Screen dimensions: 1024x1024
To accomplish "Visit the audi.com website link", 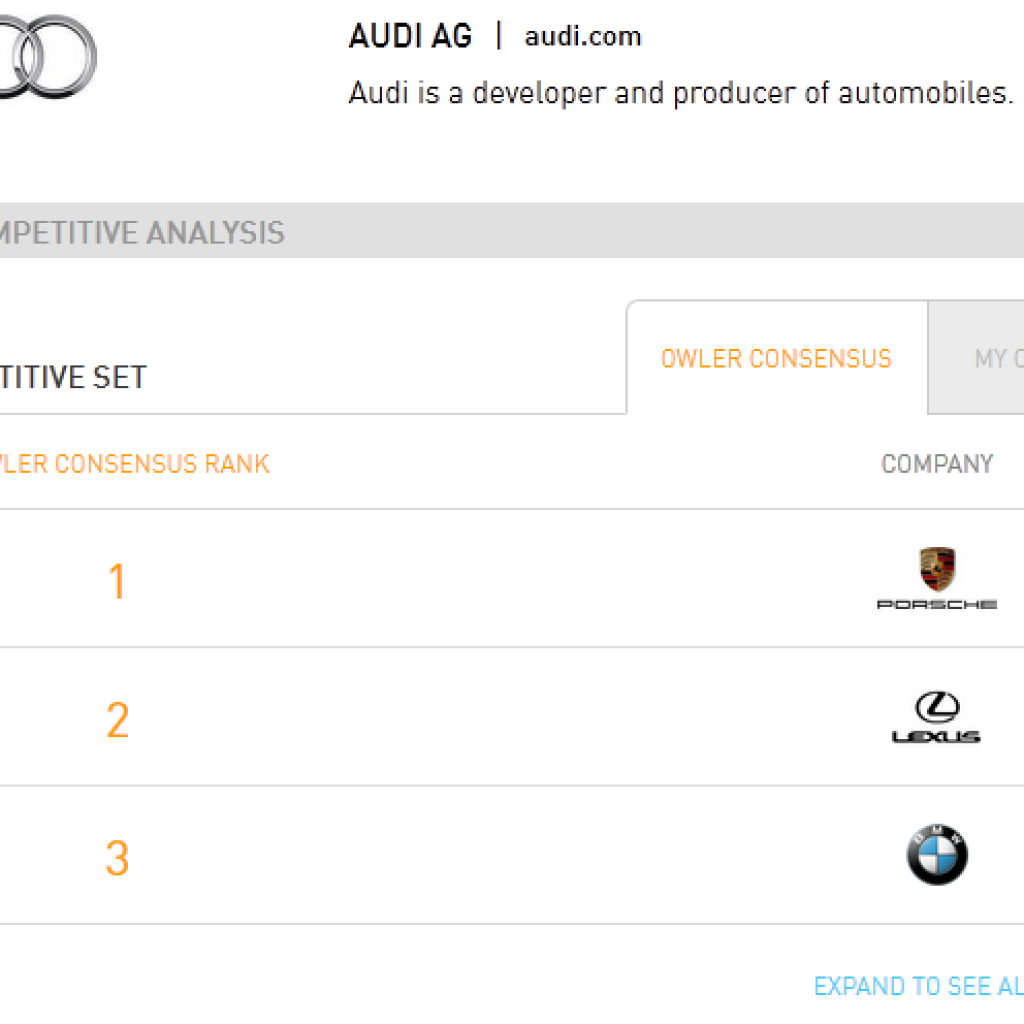I will click(x=583, y=37).
